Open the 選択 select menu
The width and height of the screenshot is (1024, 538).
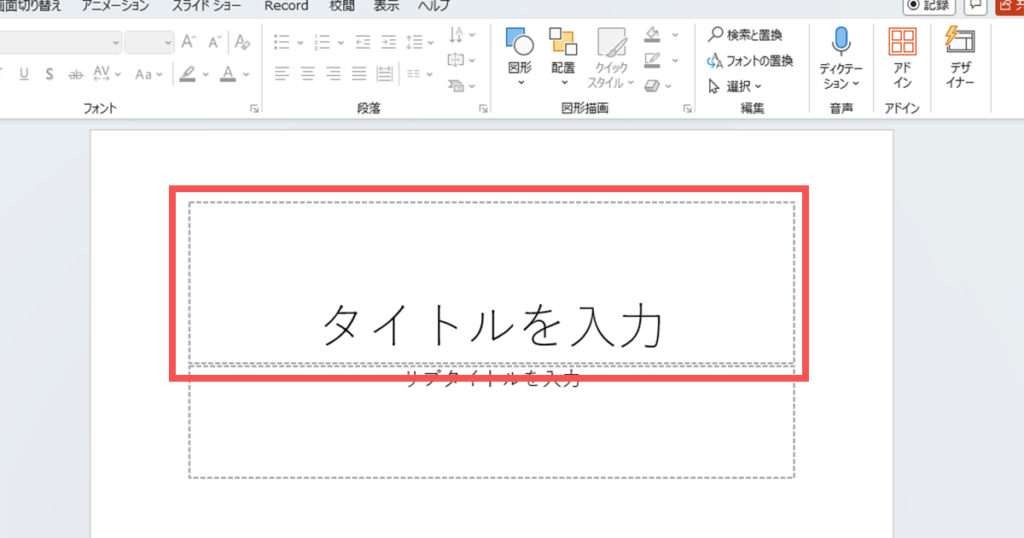(x=735, y=86)
